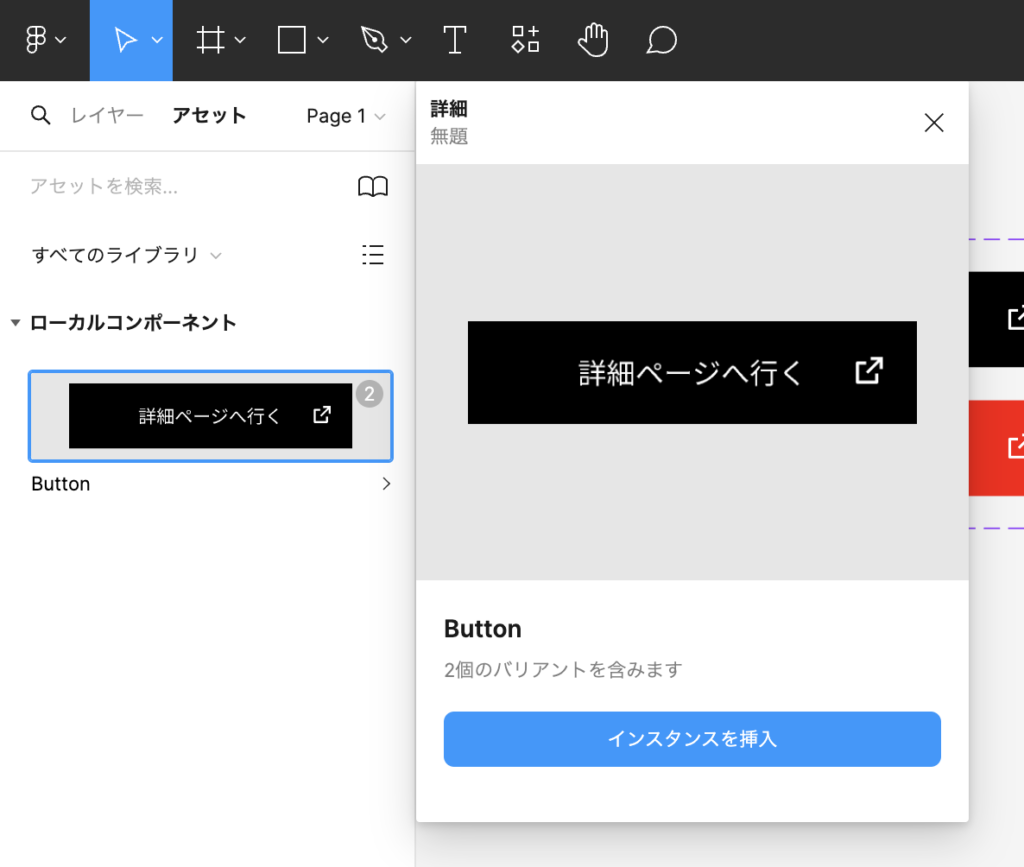Toggle the assets list view

(x=373, y=255)
